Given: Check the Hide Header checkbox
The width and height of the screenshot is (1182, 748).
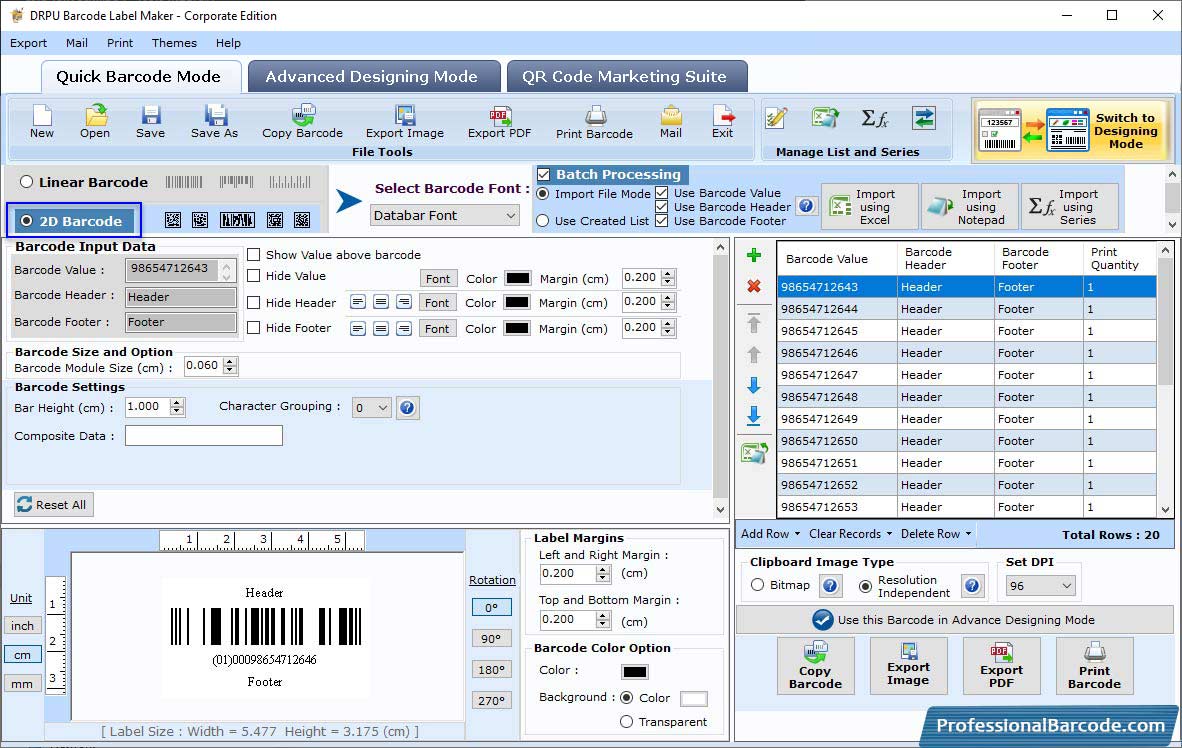Looking at the screenshot, I should pos(254,302).
